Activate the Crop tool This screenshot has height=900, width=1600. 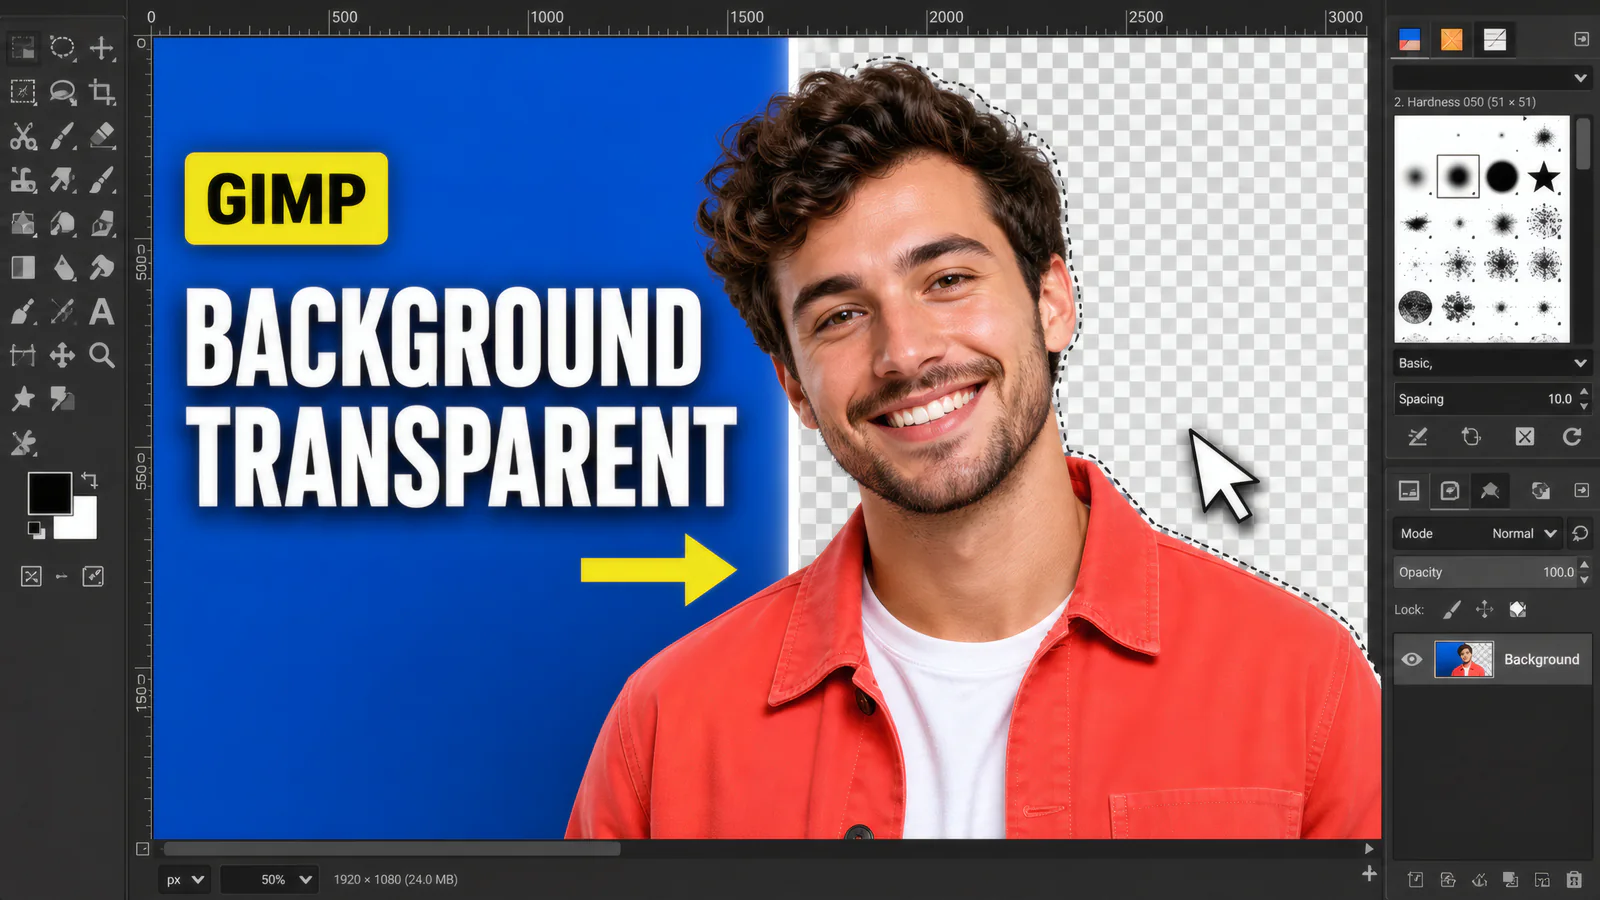101,93
